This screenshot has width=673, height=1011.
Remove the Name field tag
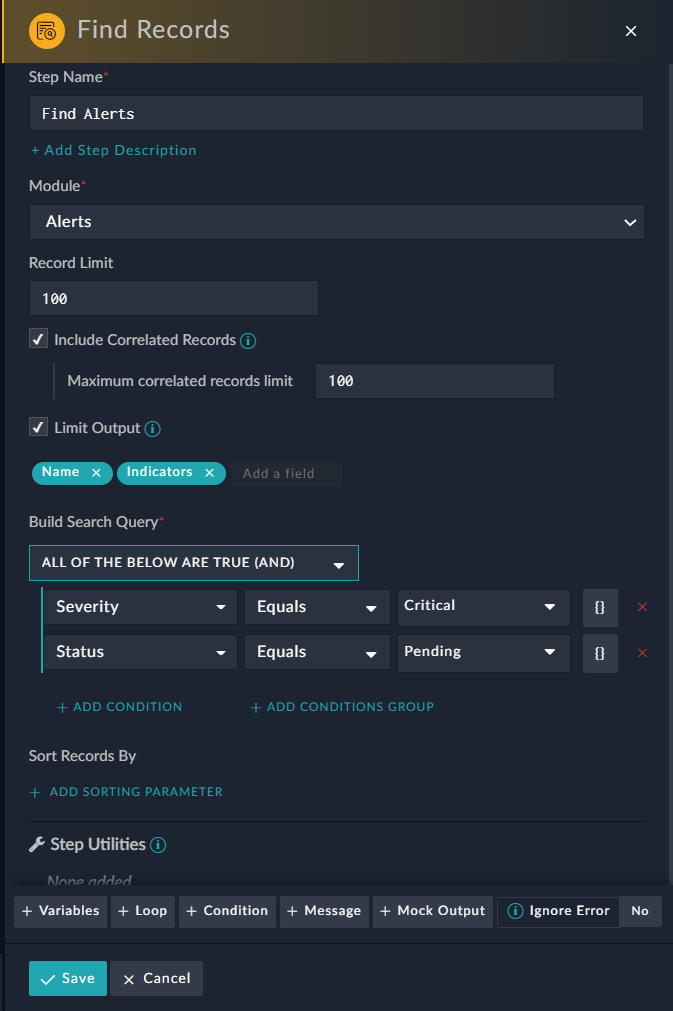(x=96, y=473)
